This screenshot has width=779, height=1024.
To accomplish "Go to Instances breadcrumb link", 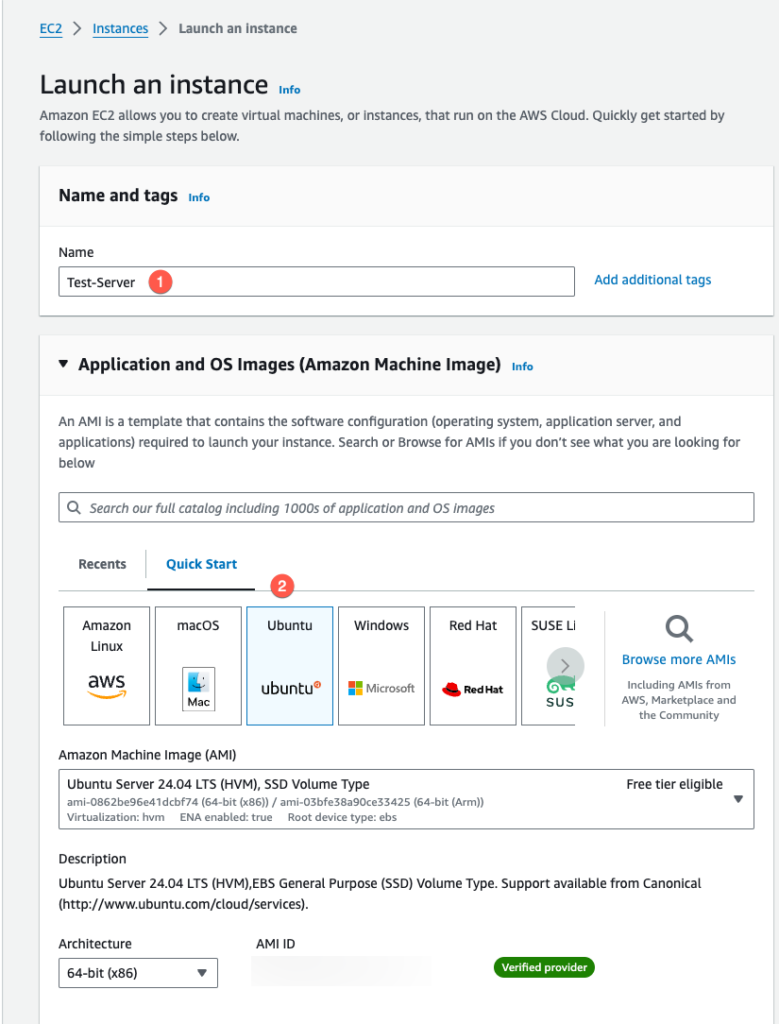I will [x=120, y=29].
